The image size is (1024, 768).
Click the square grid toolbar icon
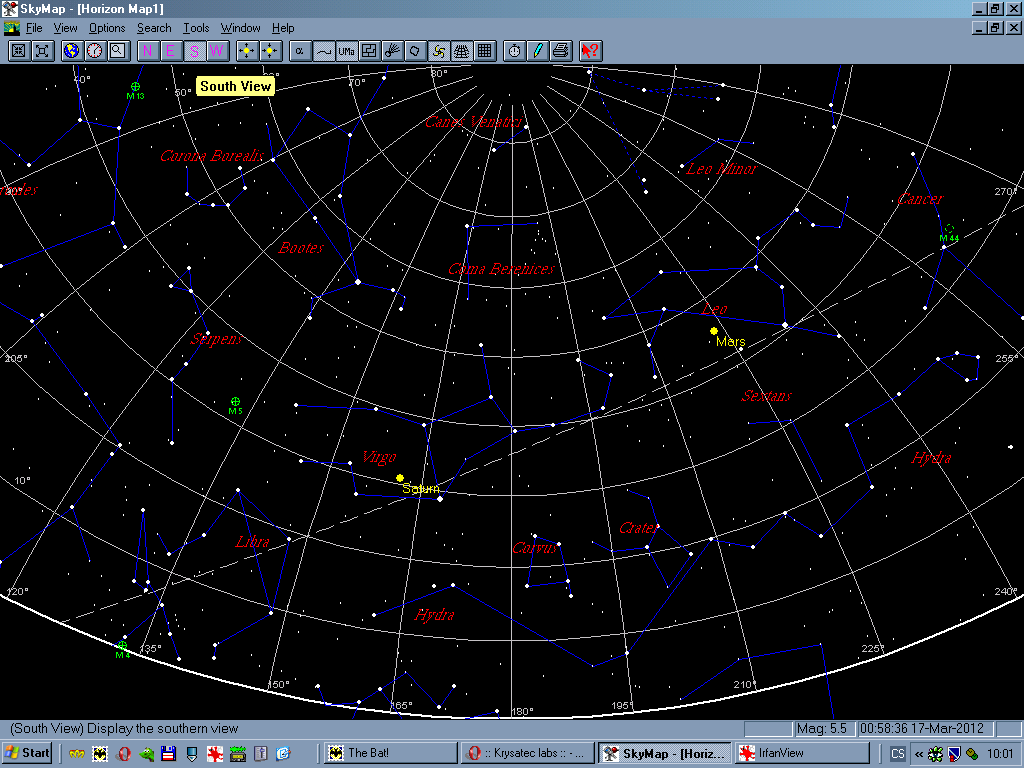pos(485,51)
